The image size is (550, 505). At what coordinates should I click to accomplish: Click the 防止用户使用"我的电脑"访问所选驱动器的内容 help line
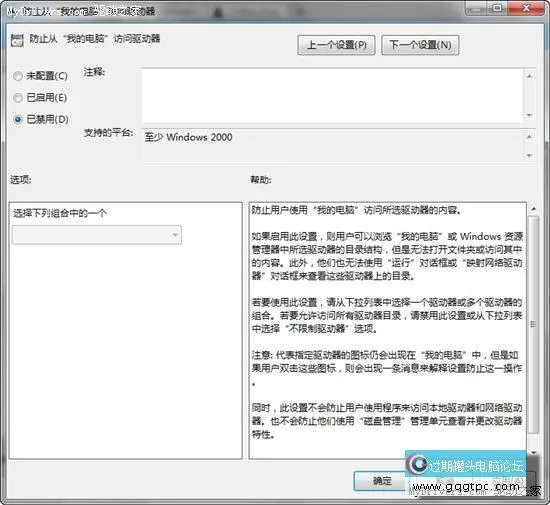356,210
